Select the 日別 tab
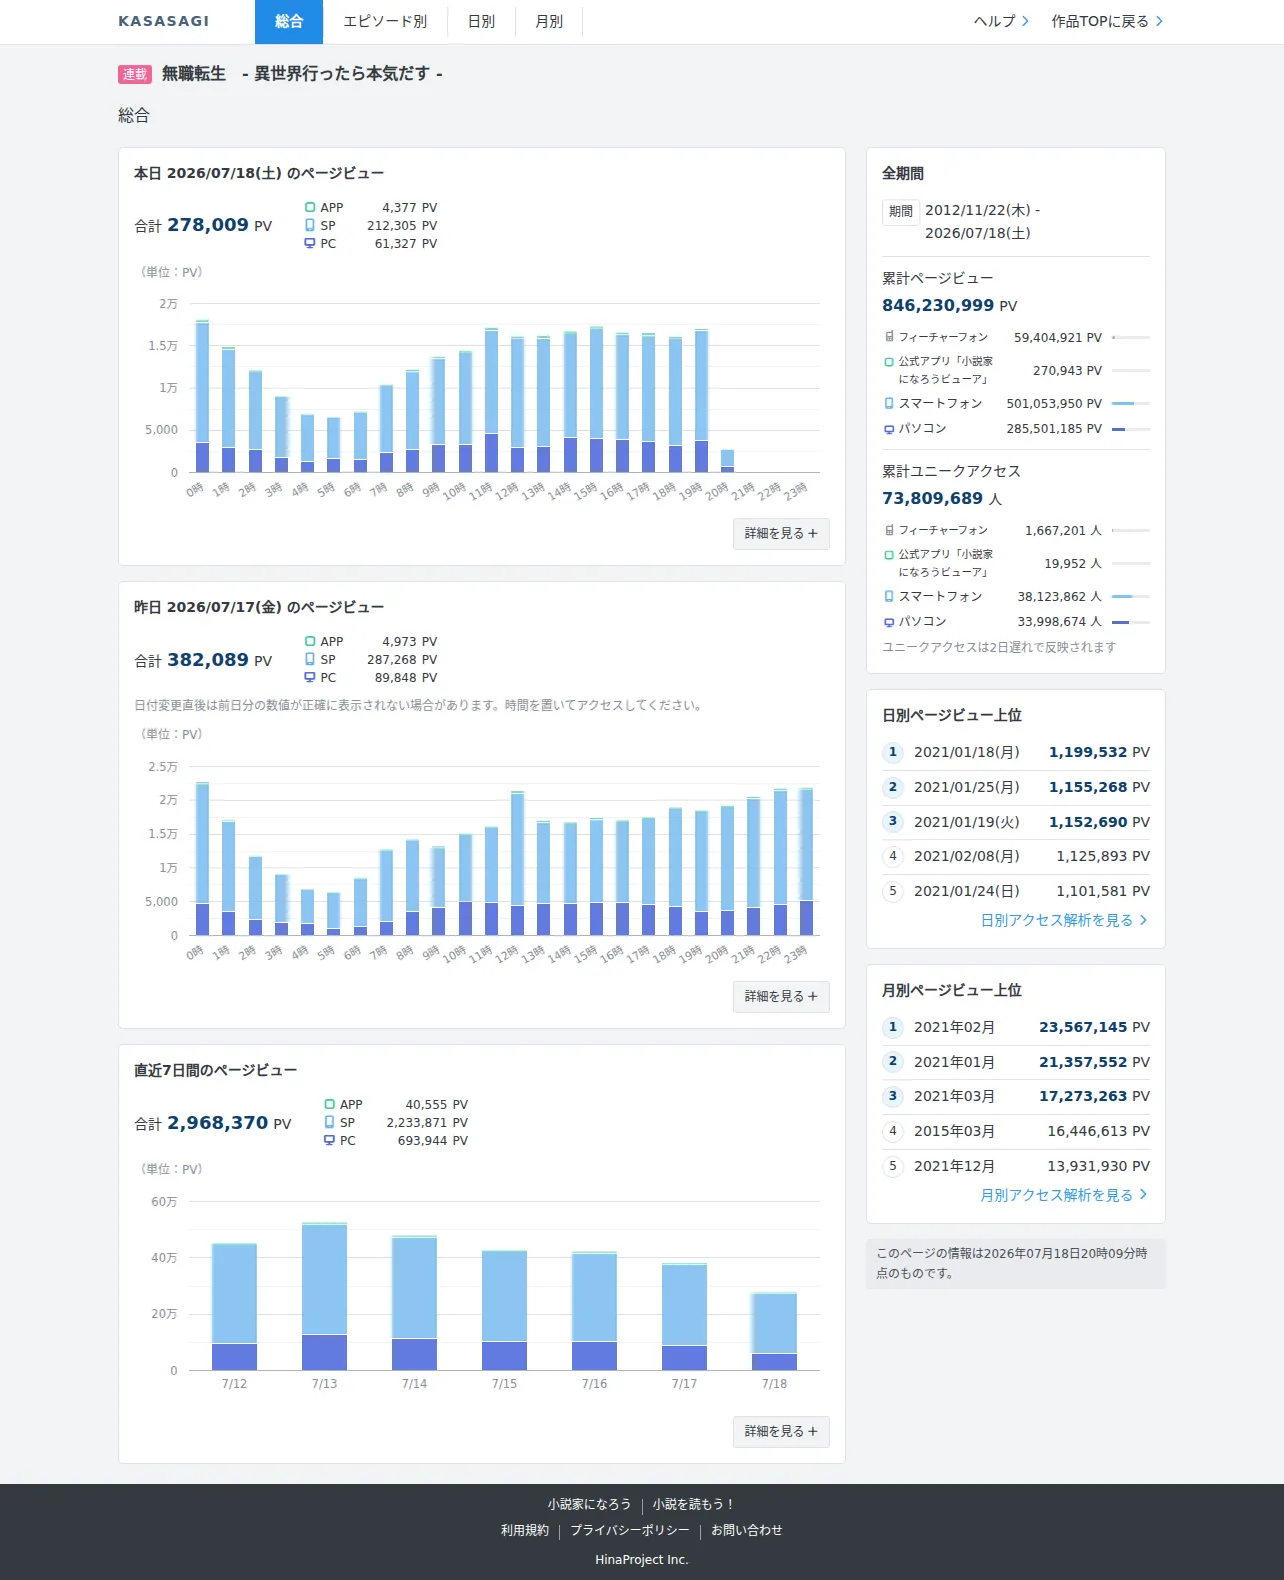 click(482, 22)
